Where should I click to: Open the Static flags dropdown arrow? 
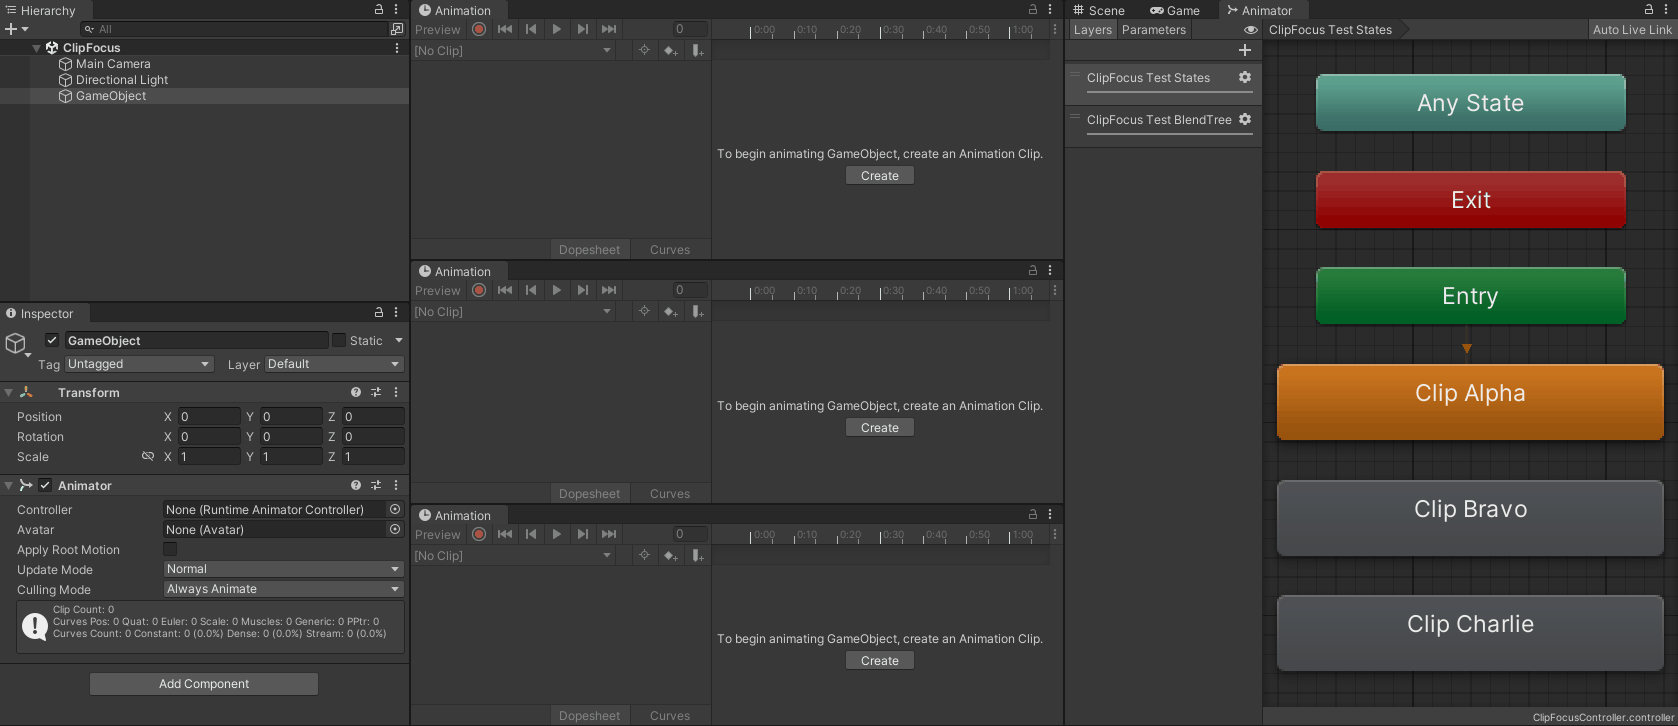tap(399, 340)
